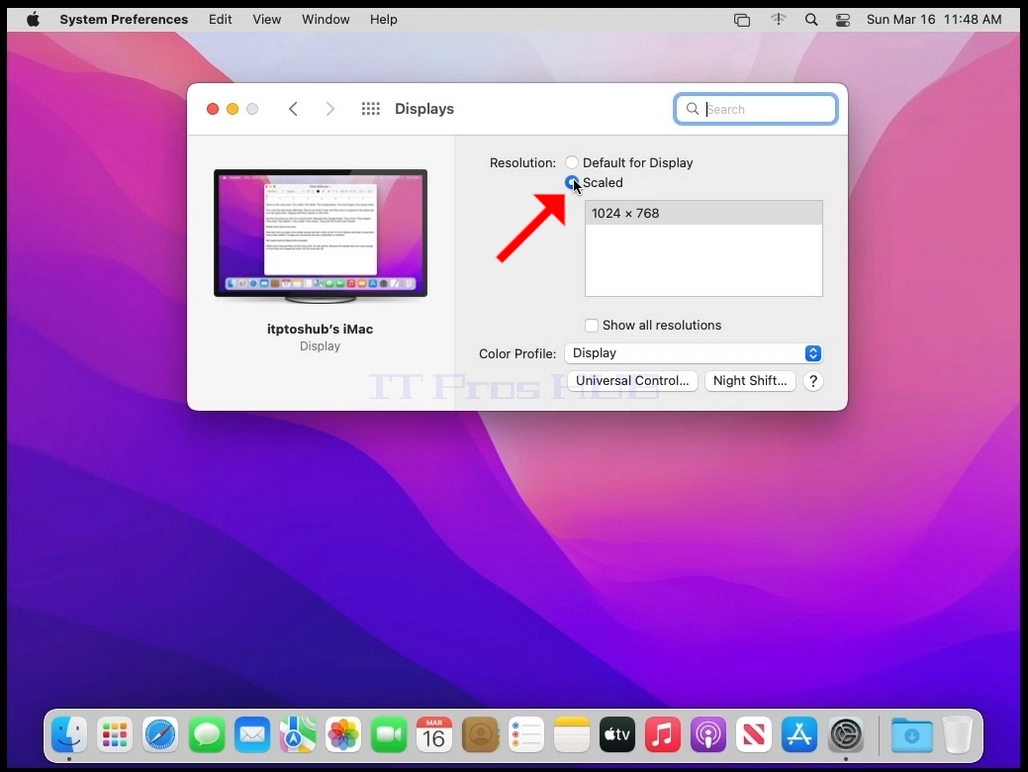Click the Universal Control... button
Screen dimensions: 1028x772
click(x=632, y=381)
